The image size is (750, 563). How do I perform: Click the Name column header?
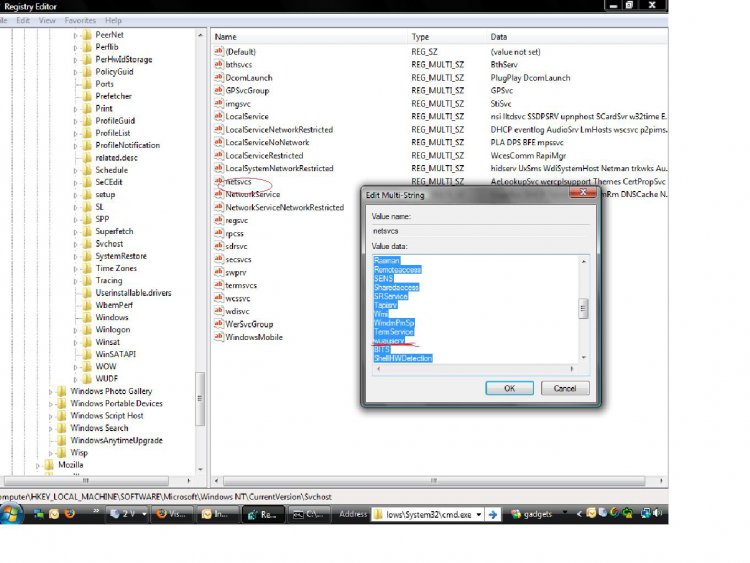click(x=309, y=37)
